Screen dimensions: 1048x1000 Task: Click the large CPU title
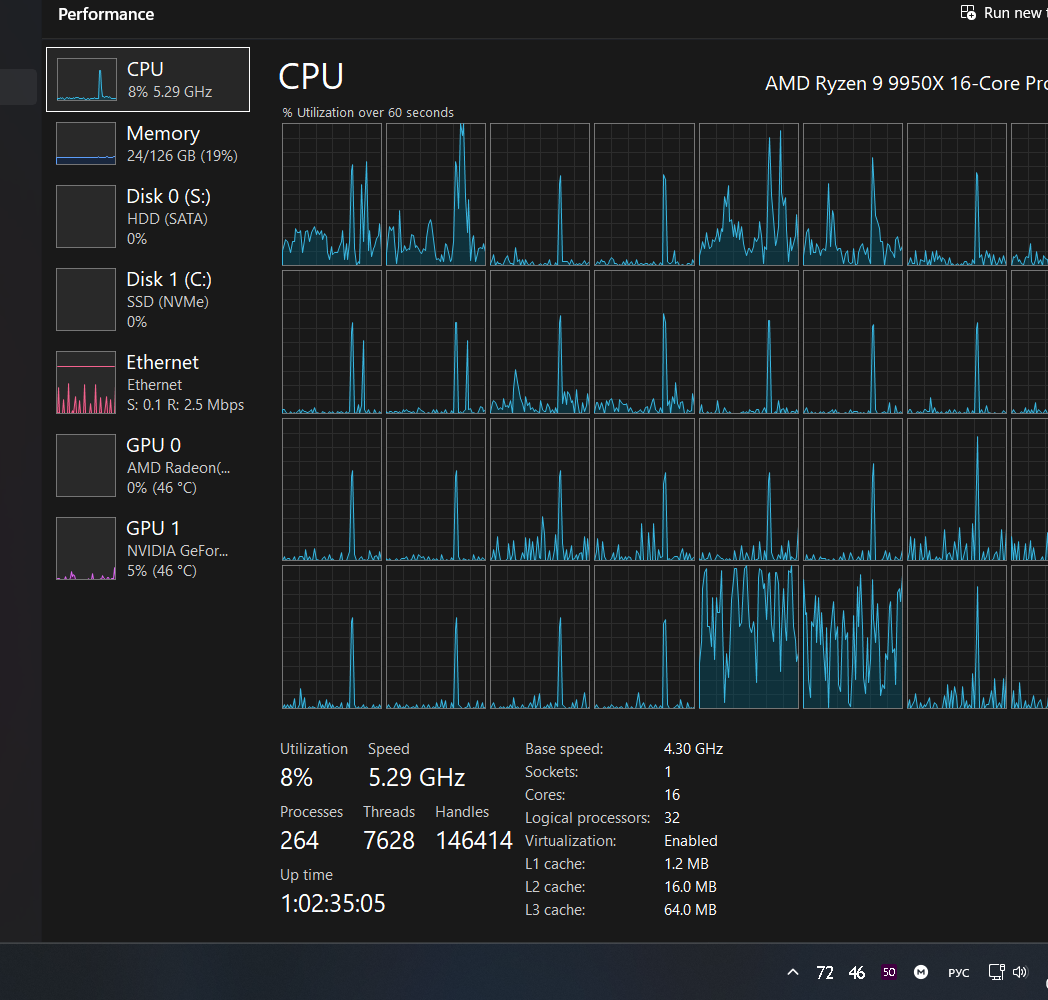click(x=311, y=76)
